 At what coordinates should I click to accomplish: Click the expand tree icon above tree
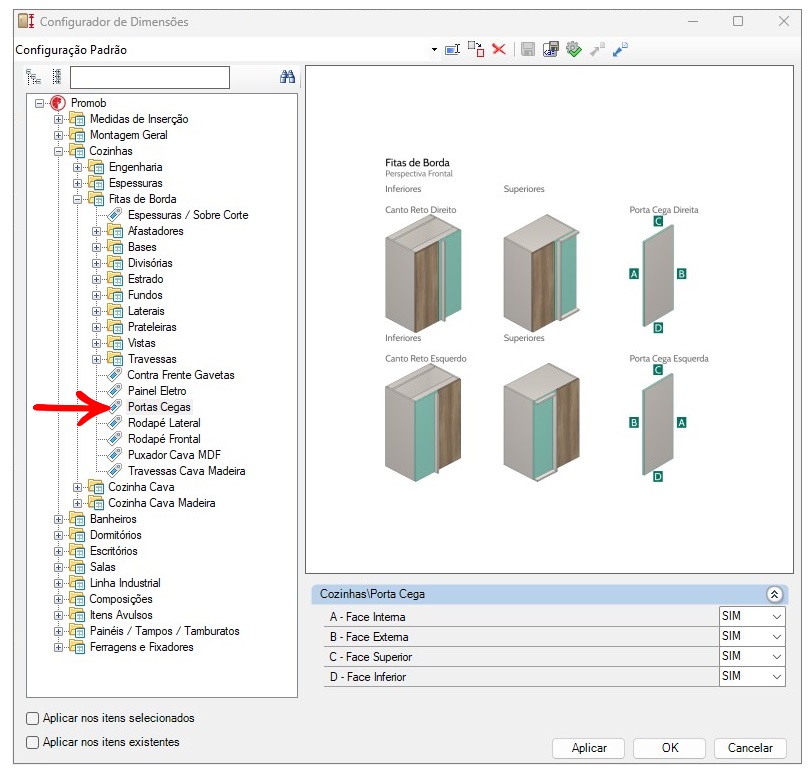coord(33,78)
